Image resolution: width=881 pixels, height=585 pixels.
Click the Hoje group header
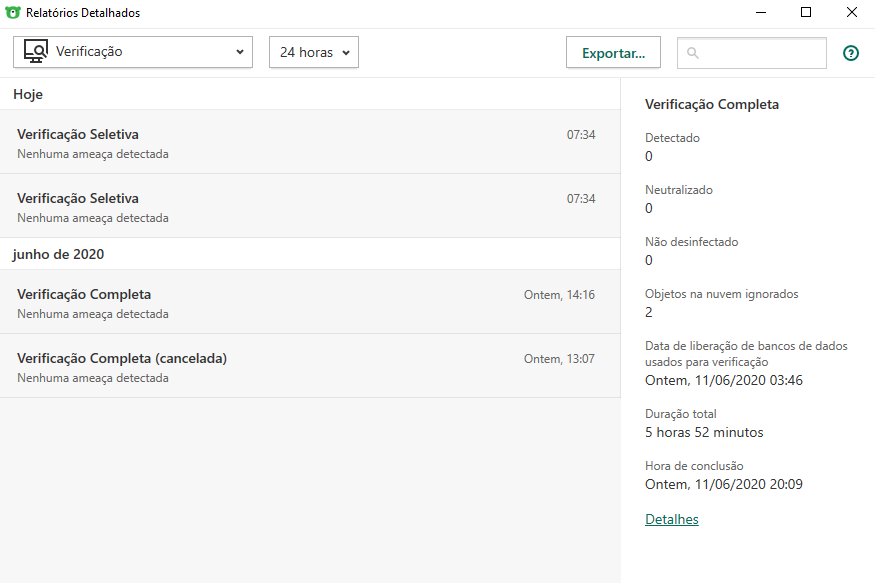(x=29, y=94)
